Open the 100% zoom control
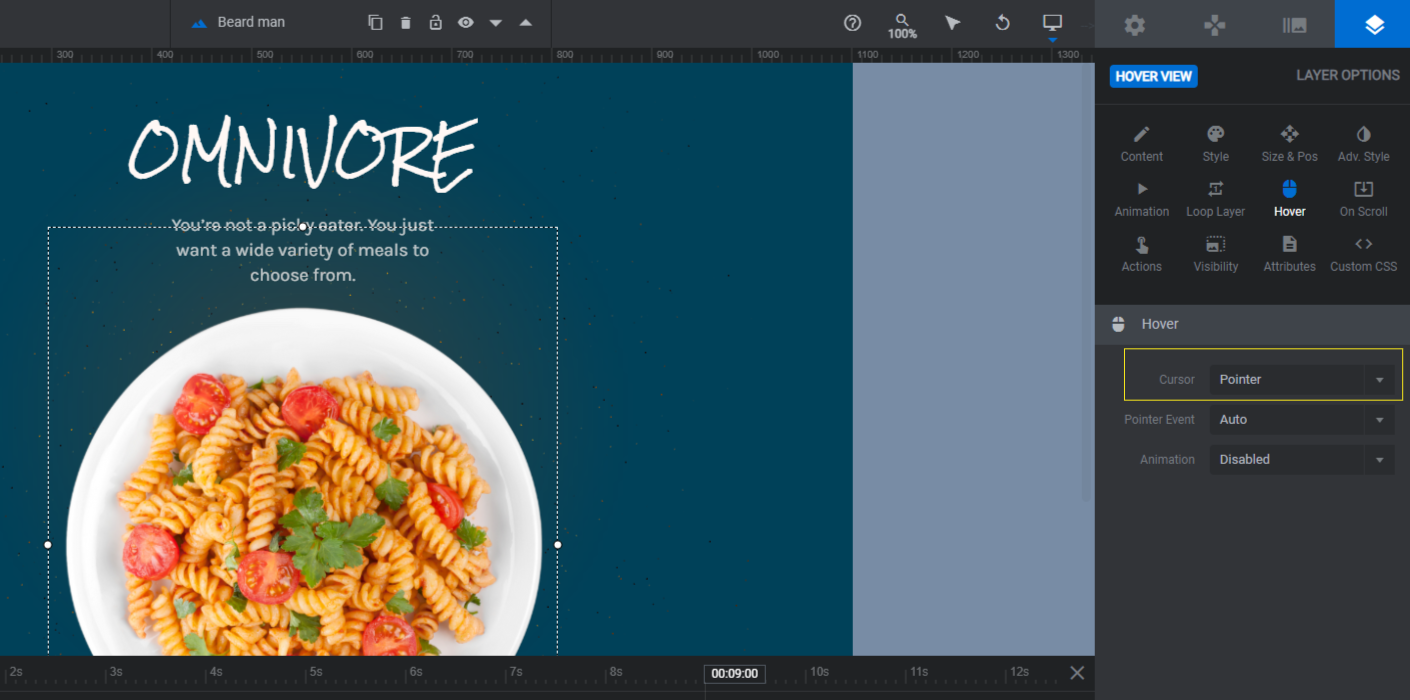This screenshot has height=700, width=1410. (x=902, y=26)
